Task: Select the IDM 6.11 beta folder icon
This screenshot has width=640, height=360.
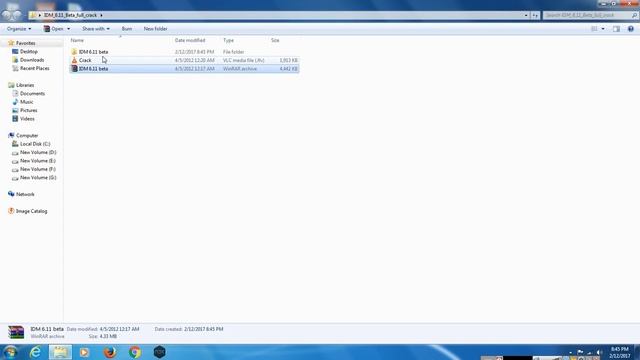Action: click(x=74, y=52)
